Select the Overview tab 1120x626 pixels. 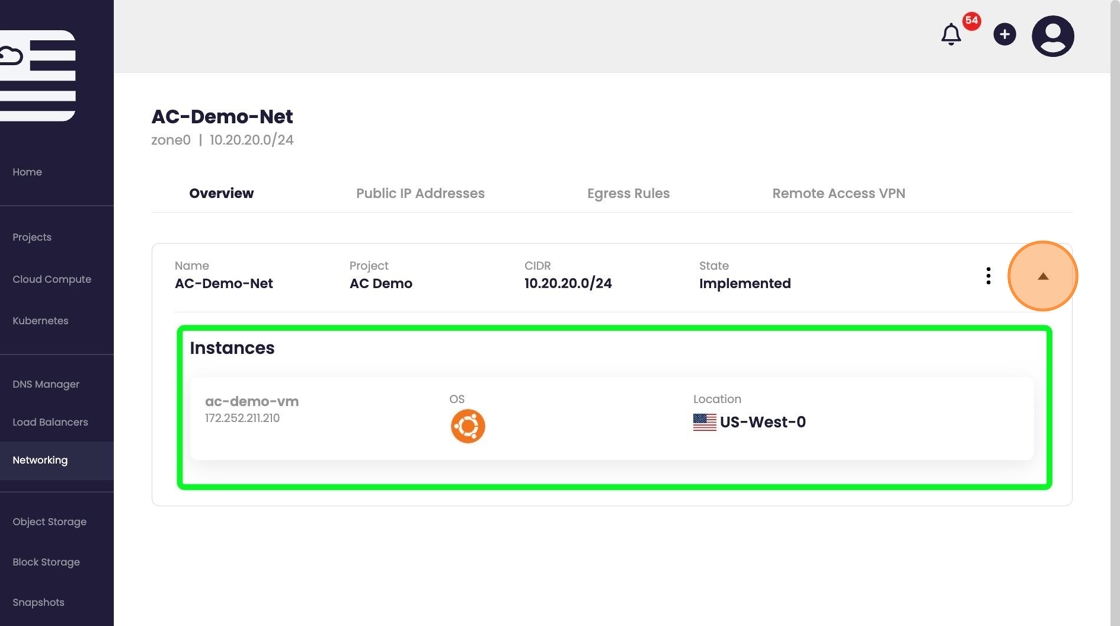pyautogui.click(x=221, y=193)
